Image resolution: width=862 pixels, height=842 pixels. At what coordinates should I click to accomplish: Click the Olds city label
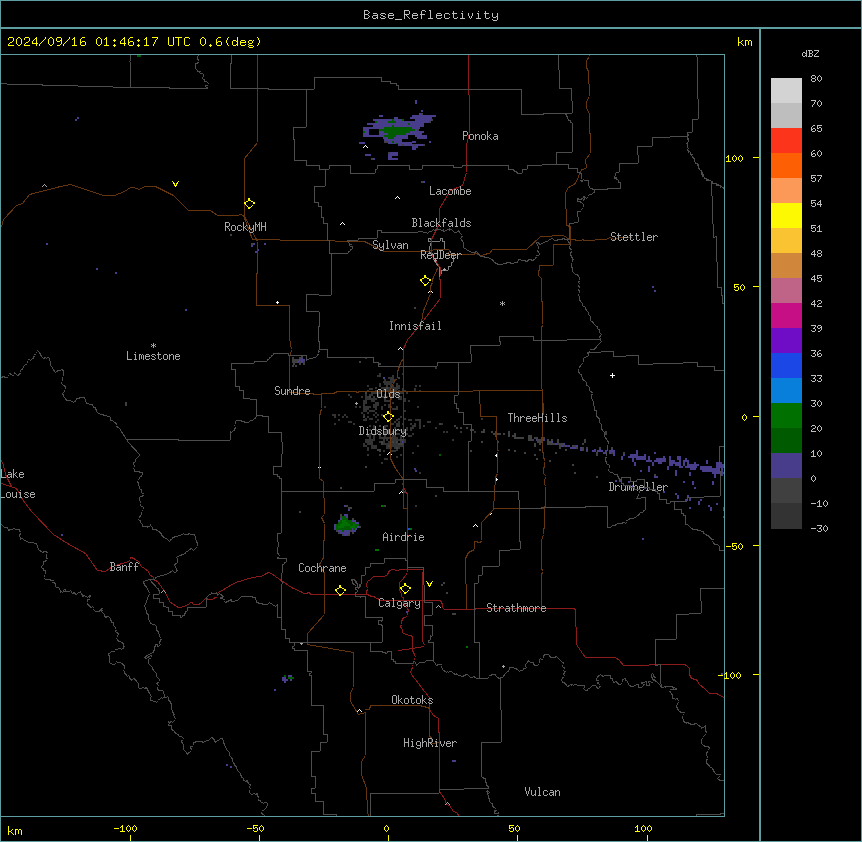click(388, 394)
